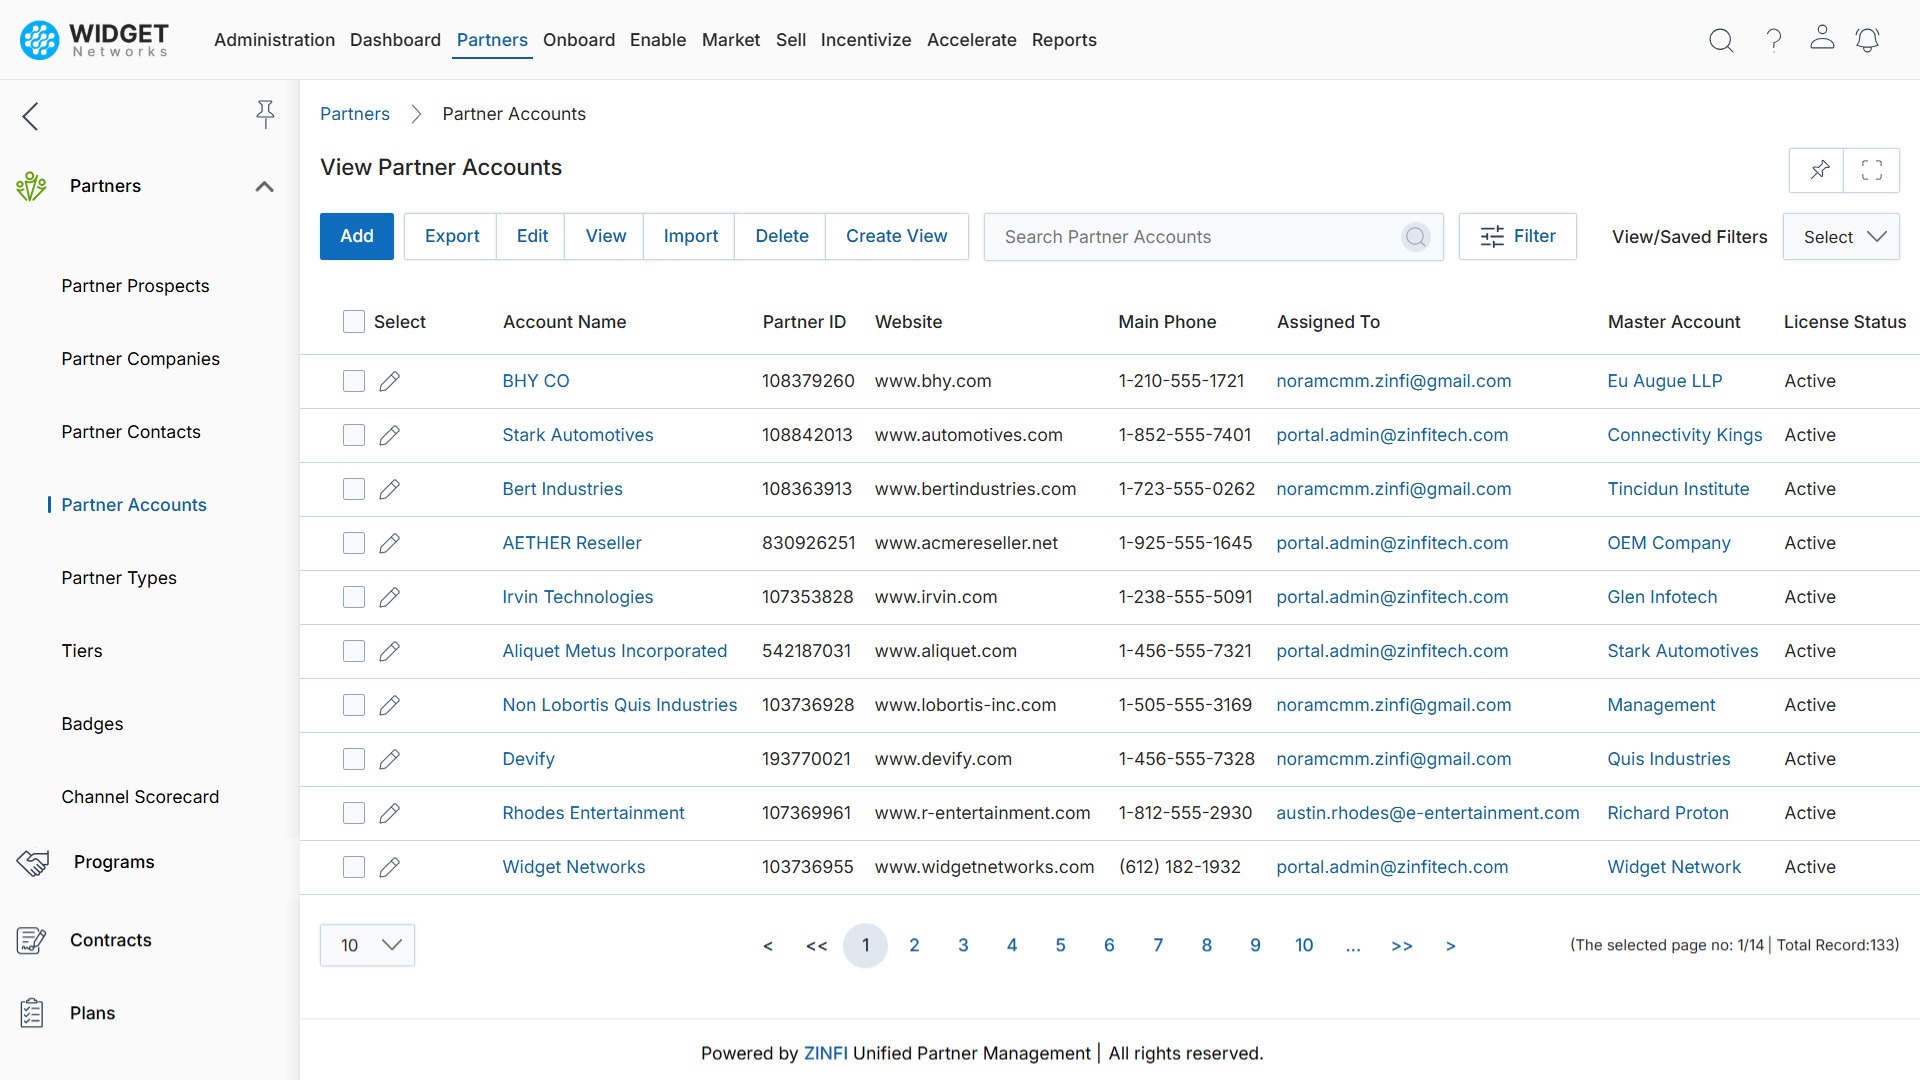Edit BHY CO row pencil icon
Image resolution: width=1920 pixels, height=1080 pixels.
click(x=390, y=381)
